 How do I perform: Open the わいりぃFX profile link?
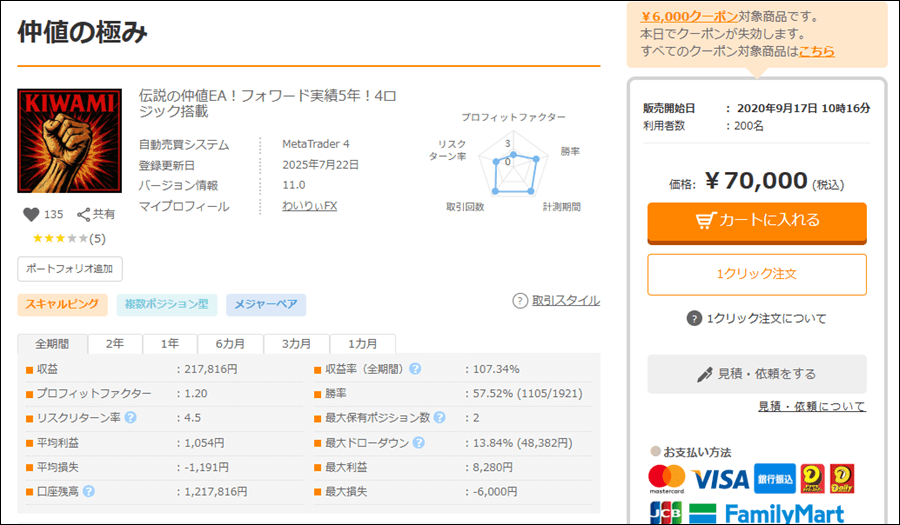(x=310, y=206)
